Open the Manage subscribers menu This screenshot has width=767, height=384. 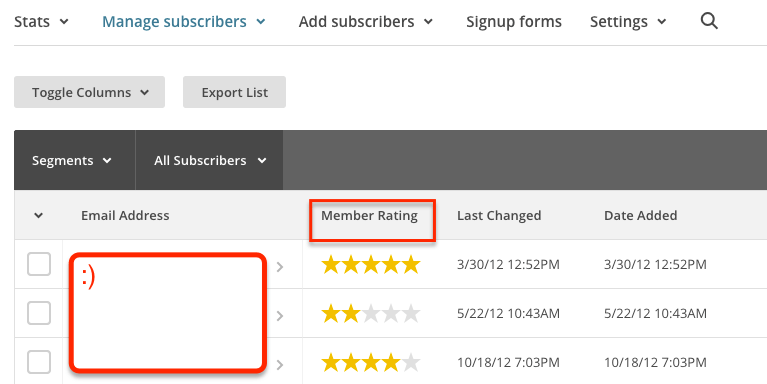[183, 22]
